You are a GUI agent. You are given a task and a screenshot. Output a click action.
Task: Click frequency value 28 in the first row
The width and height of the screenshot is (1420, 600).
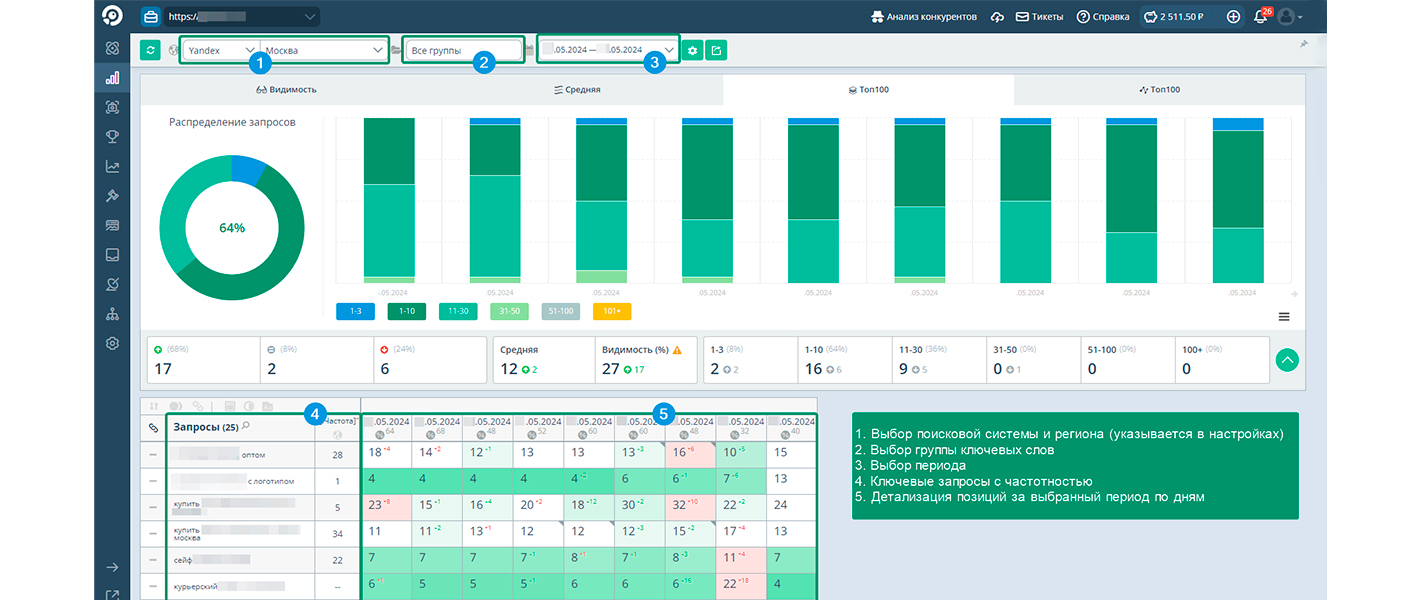(337, 455)
